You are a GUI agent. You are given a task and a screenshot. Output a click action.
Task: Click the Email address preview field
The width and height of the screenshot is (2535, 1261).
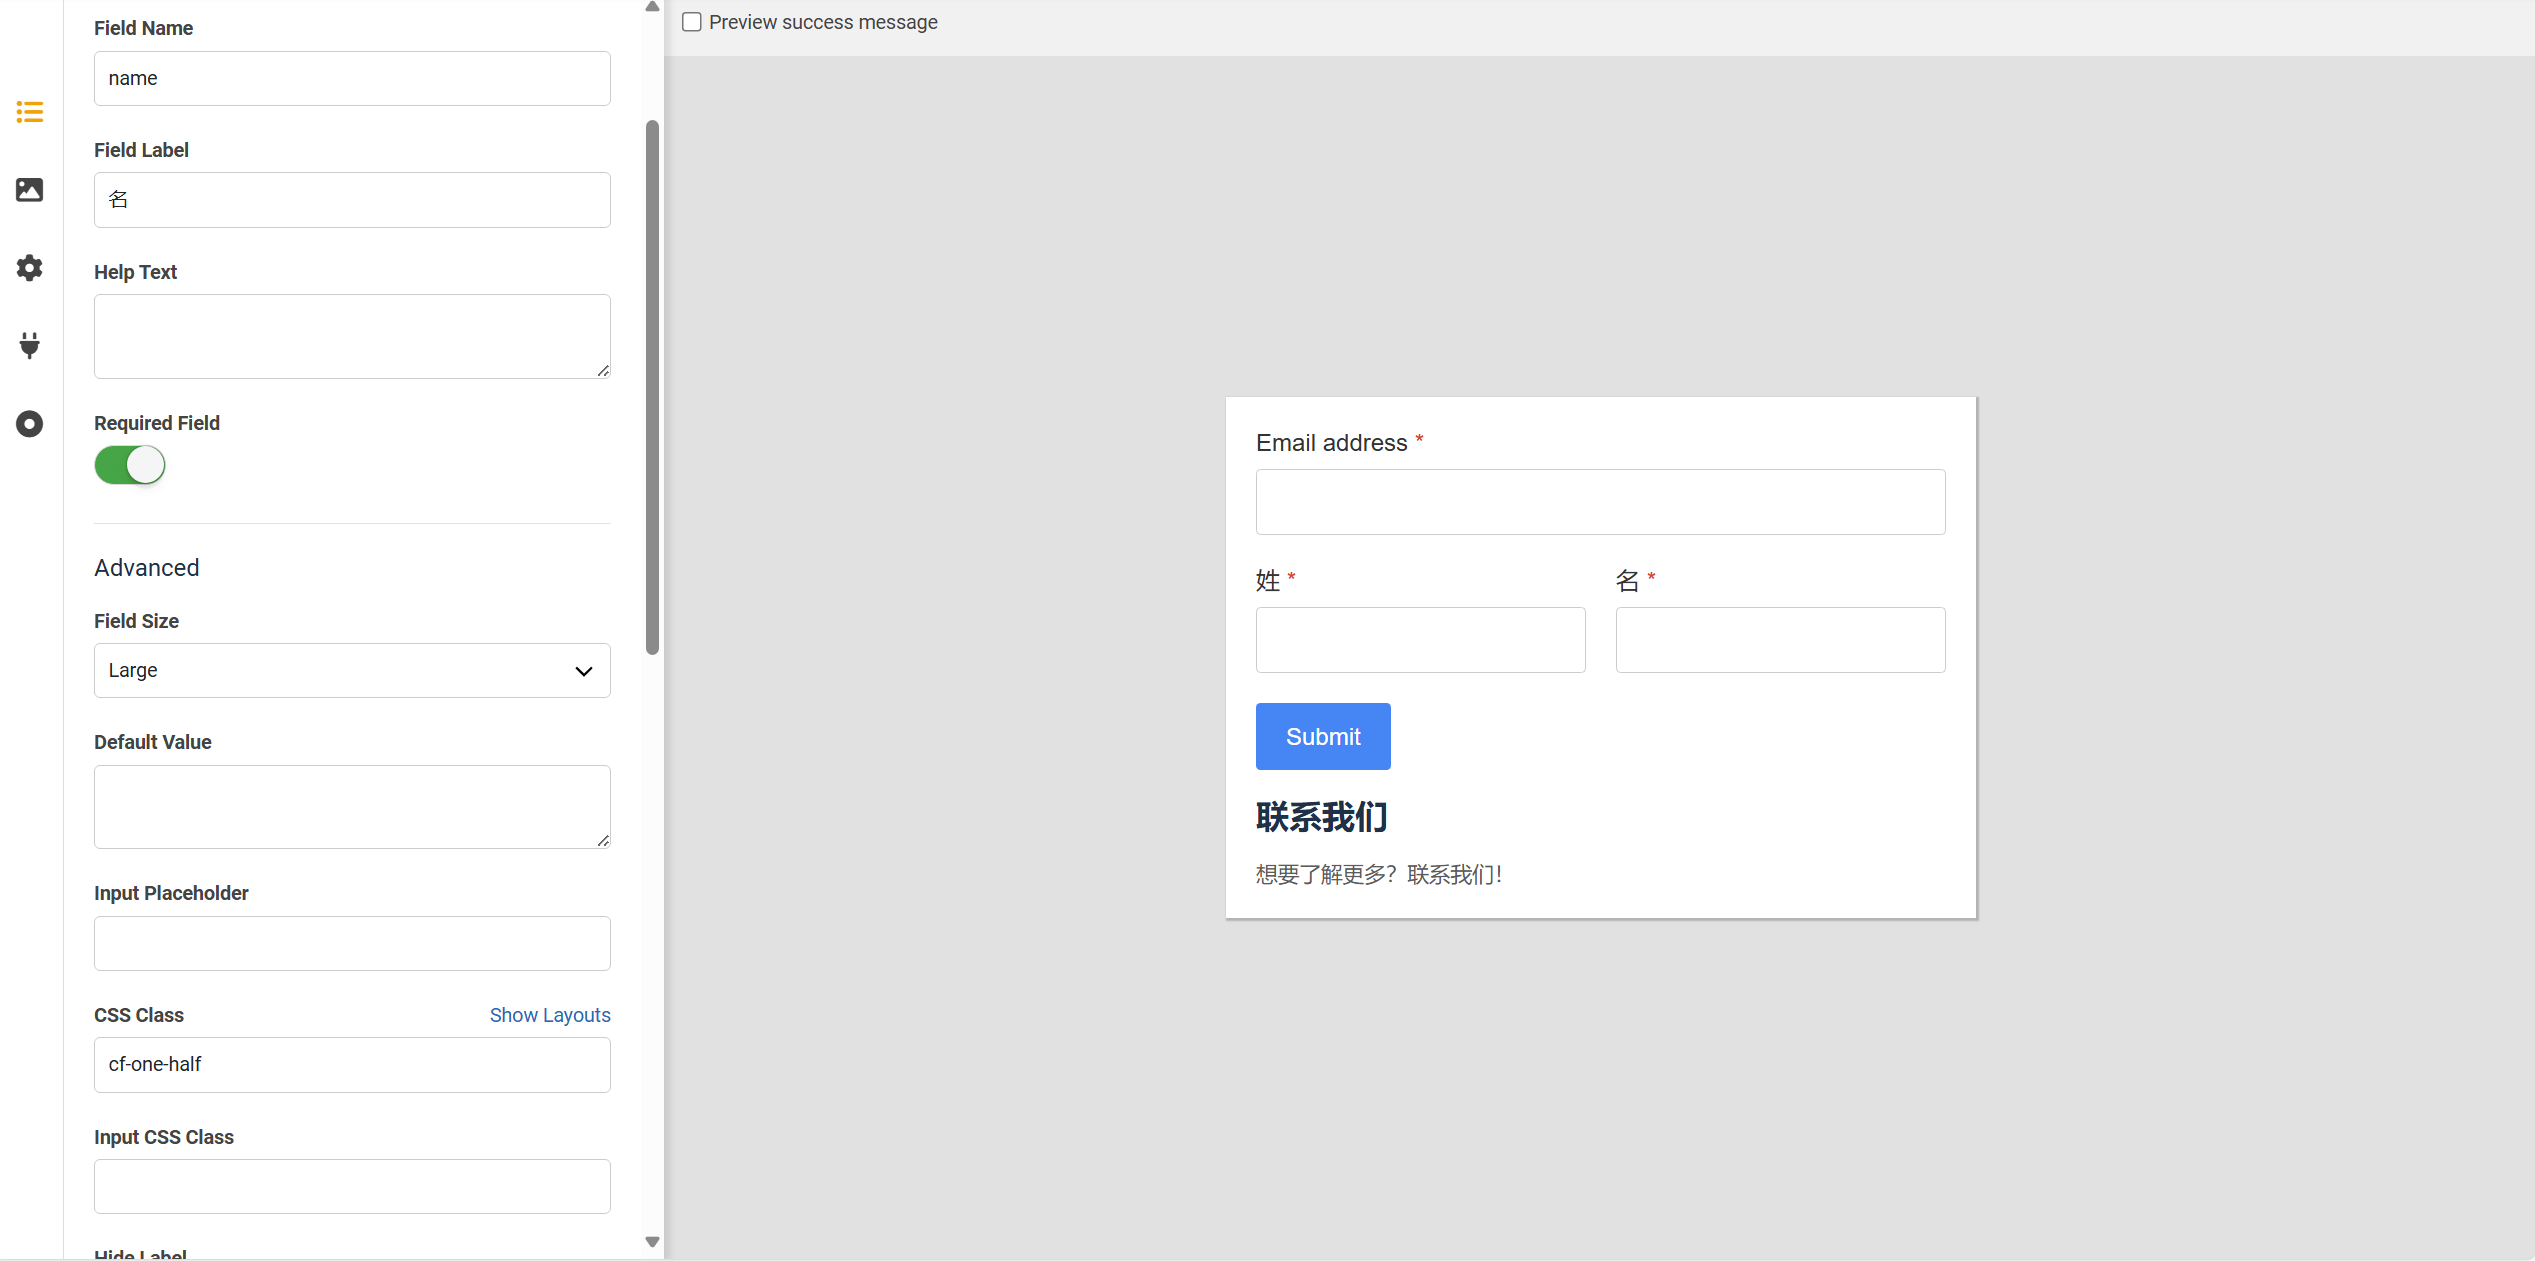(1600, 502)
